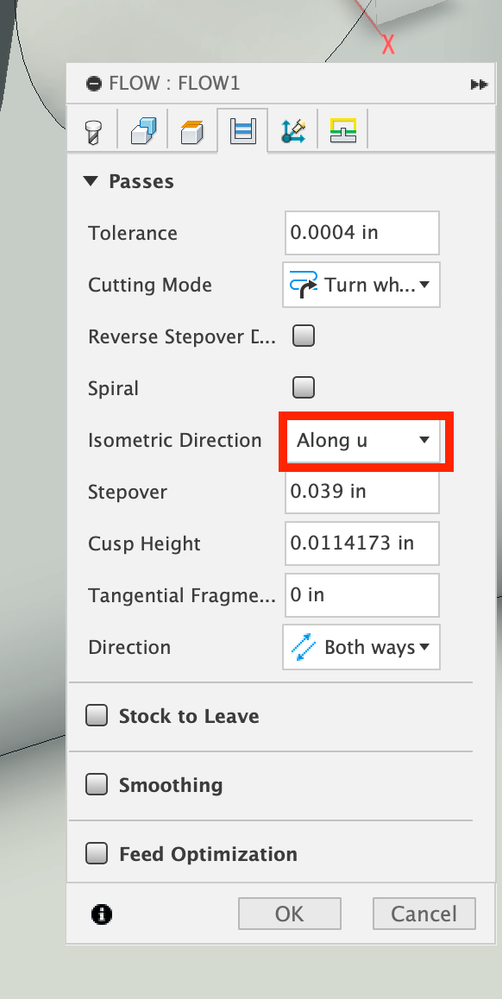This screenshot has height=999, width=502.
Task: Click the Smoothing label
Action: click(x=171, y=785)
